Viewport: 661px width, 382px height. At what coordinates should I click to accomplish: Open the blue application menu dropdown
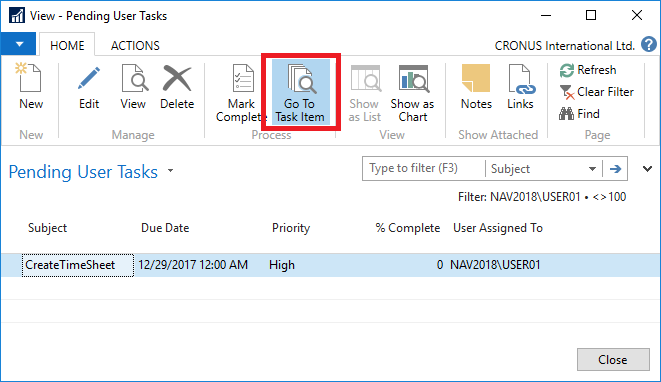click(18, 44)
